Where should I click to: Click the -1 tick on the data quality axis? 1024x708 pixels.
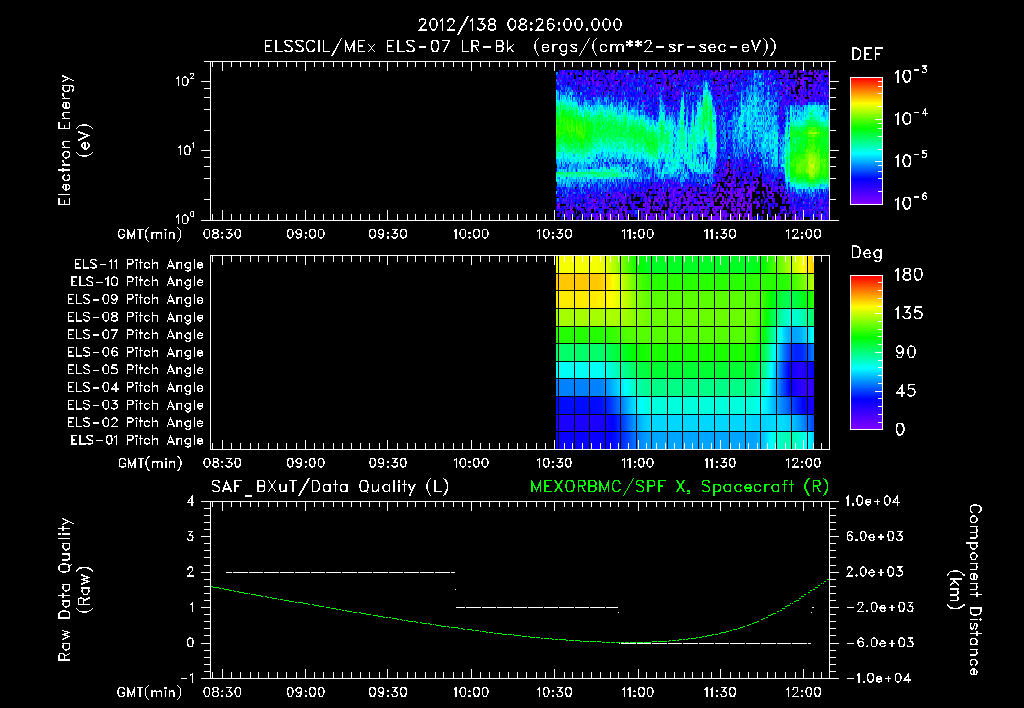coord(187,678)
